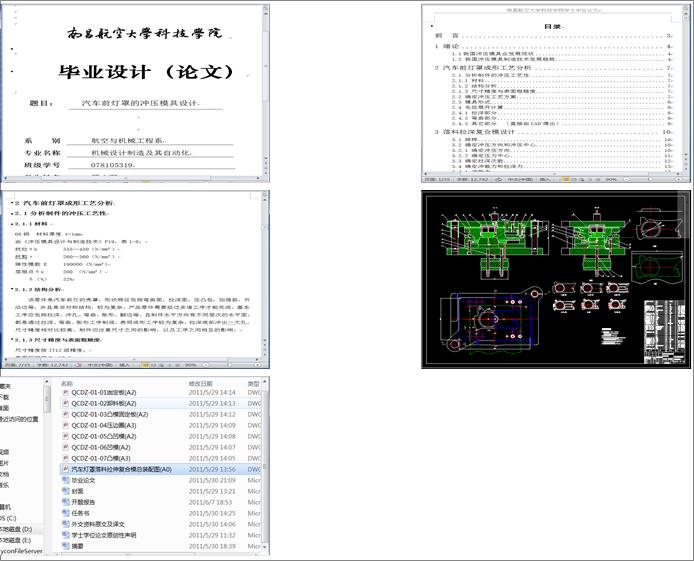Click the date 2011/6/7 18:53

point(208,502)
